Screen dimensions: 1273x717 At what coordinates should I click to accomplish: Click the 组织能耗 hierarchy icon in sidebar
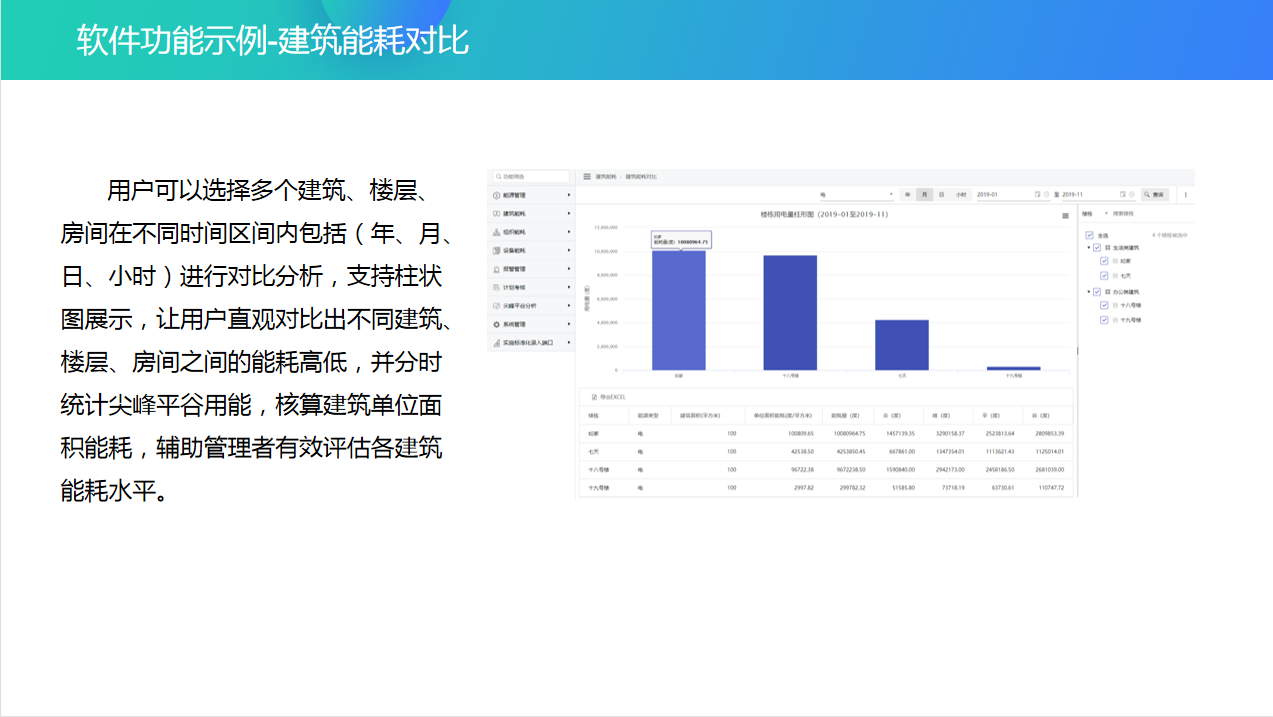(x=497, y=232)
